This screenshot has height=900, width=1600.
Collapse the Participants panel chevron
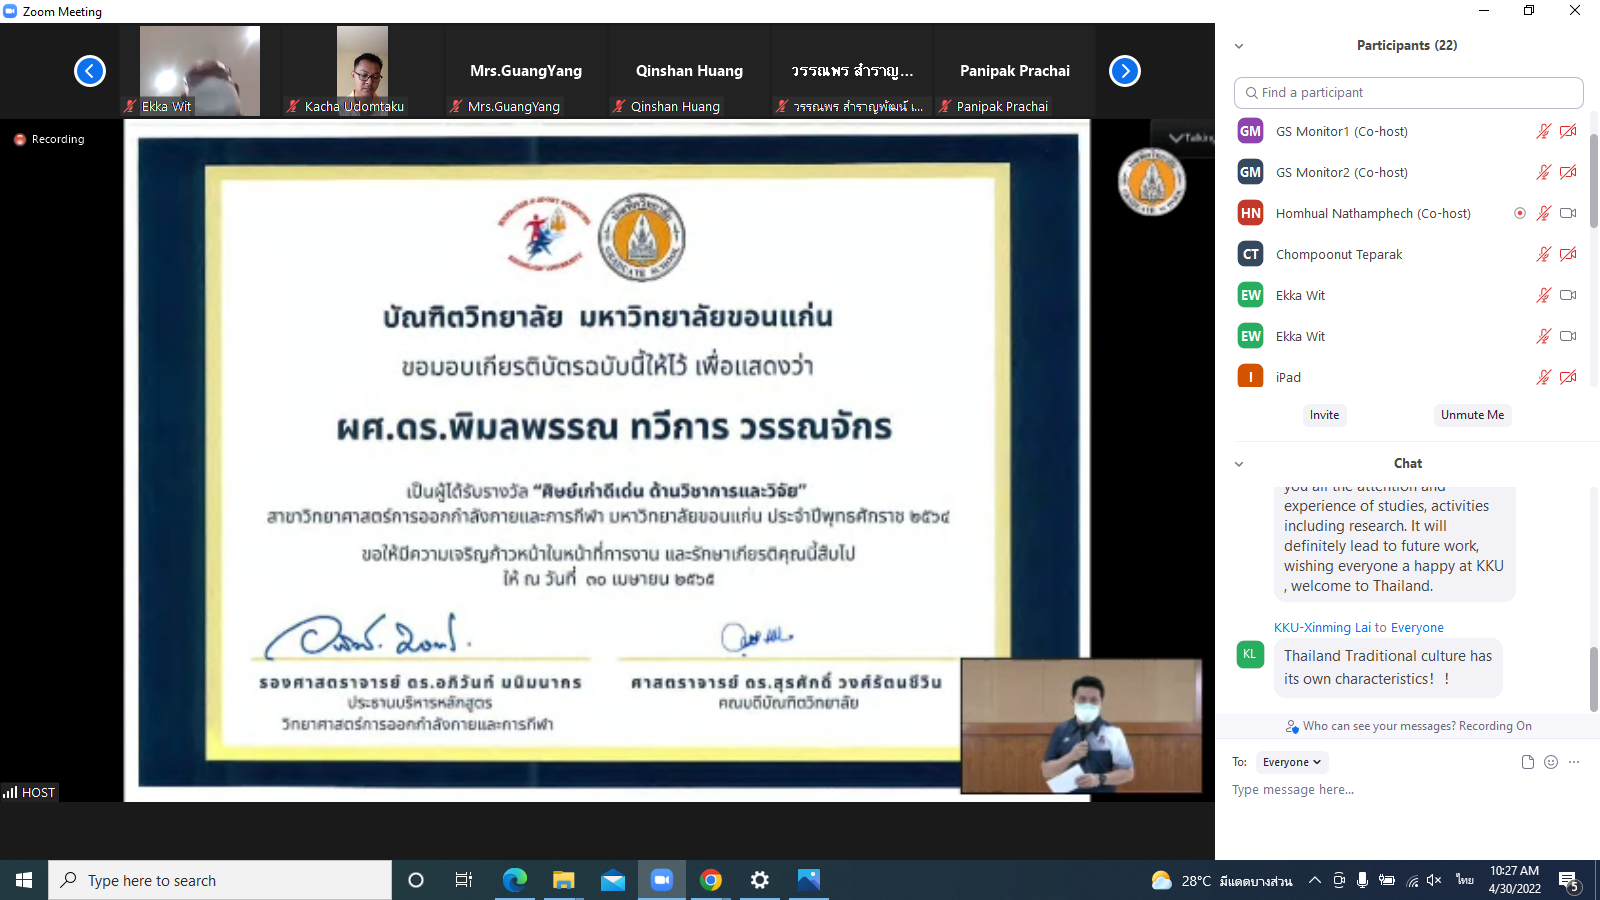1239,46
